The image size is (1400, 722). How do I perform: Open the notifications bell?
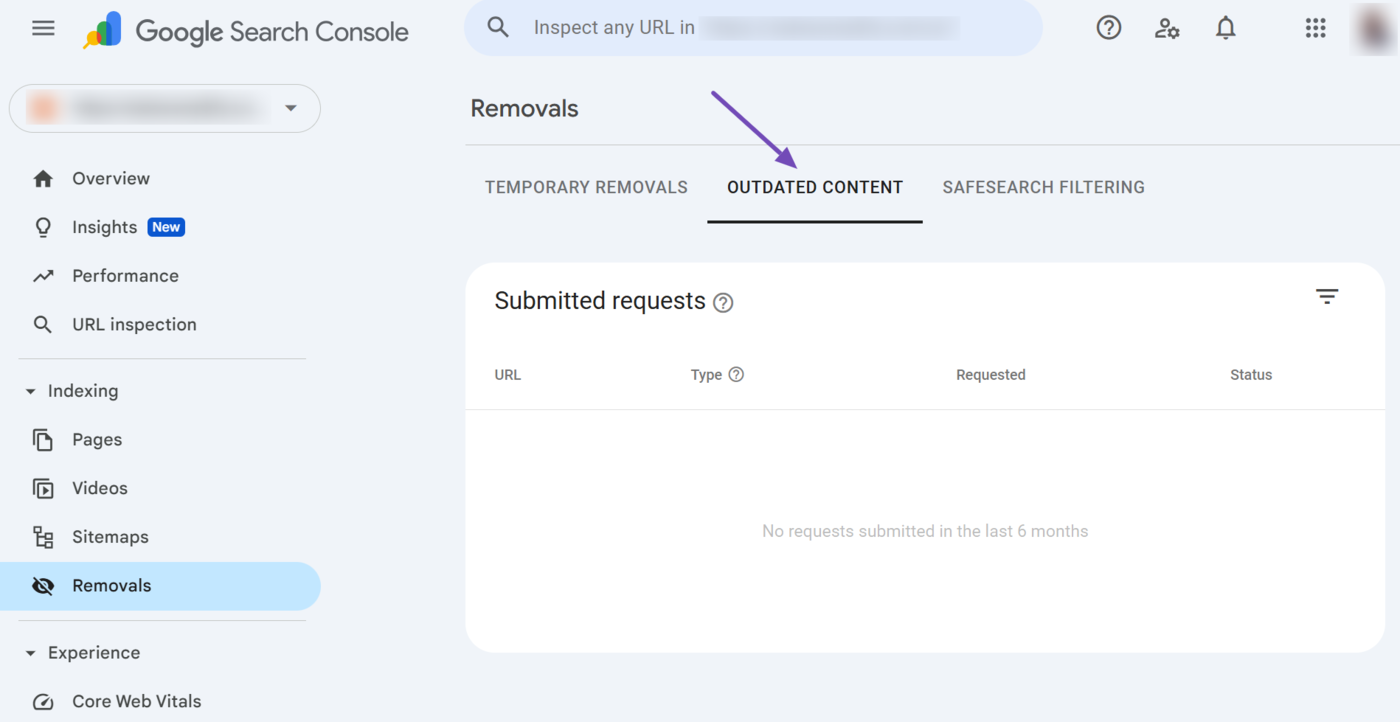(x=1225, y=28)
